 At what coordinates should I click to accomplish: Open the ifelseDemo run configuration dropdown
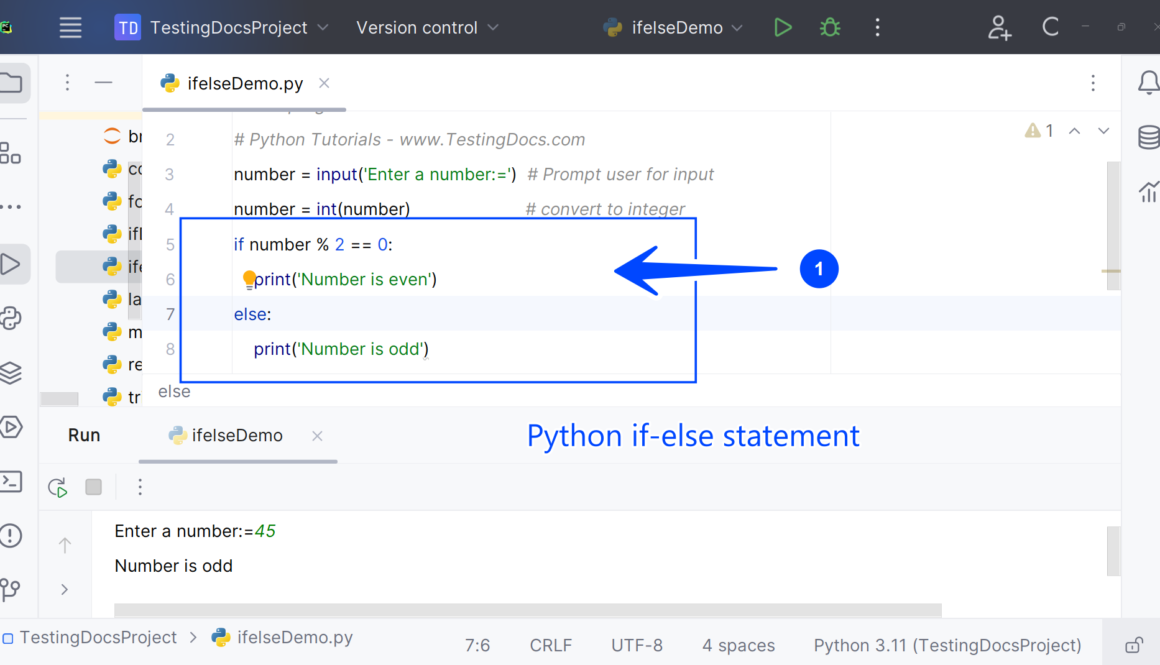(675, 27)
